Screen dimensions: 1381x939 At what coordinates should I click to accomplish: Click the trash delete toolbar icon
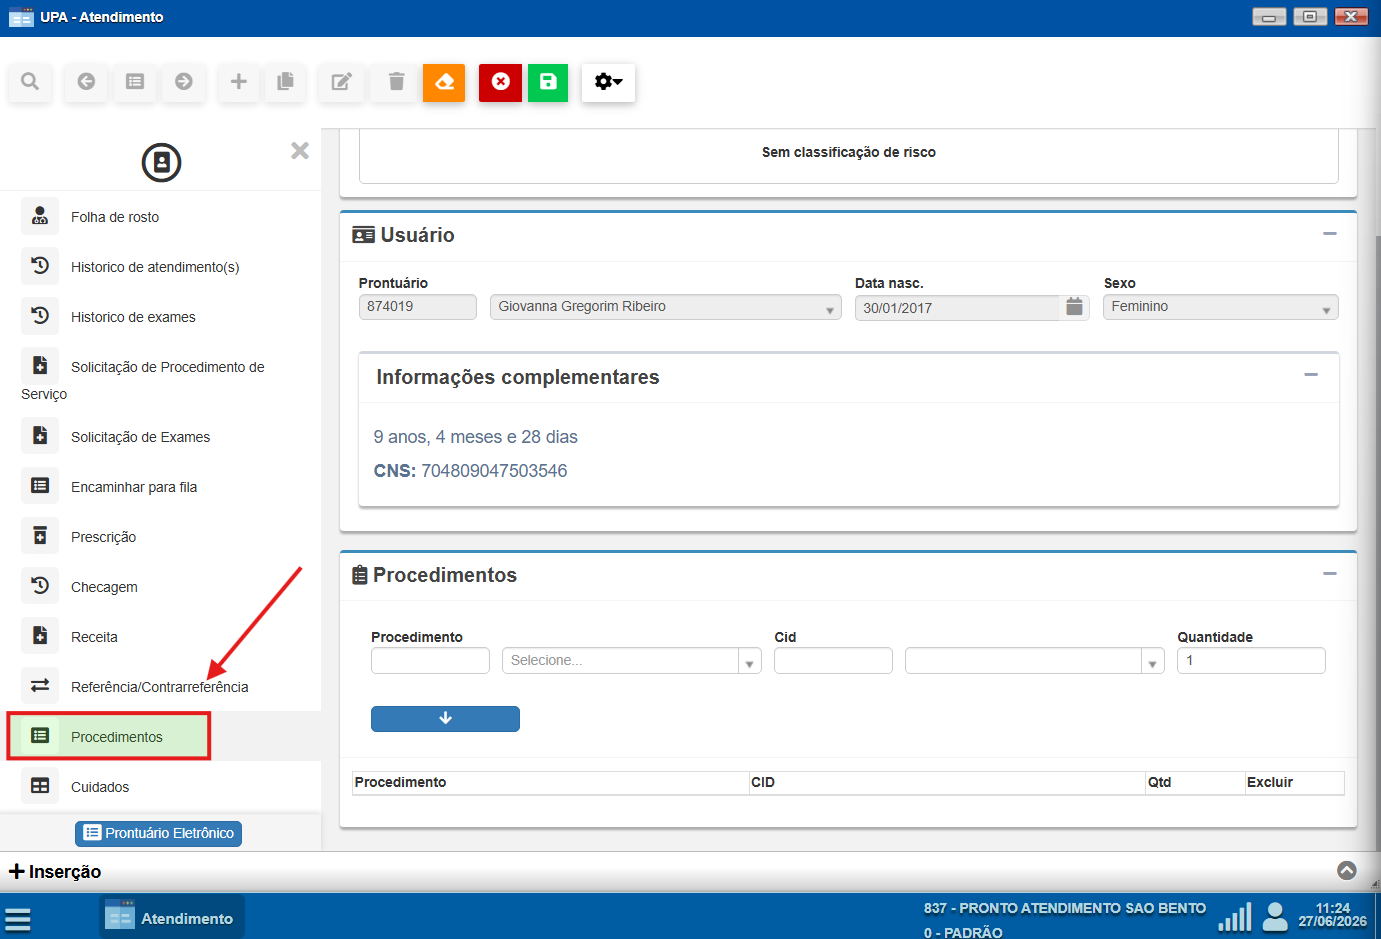tap(396, 82)
